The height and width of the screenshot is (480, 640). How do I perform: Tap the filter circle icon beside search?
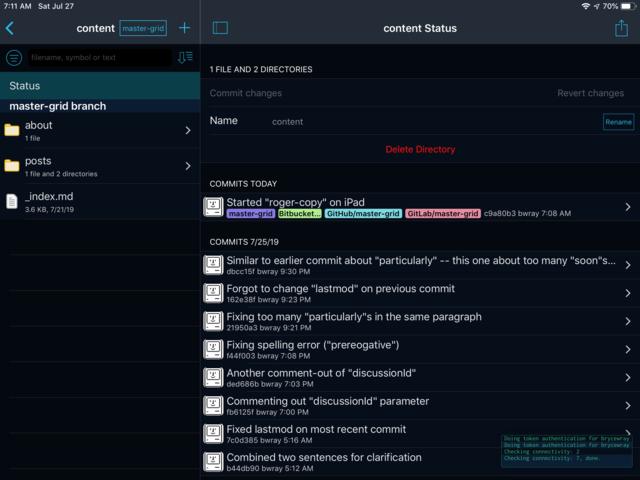[x=14, y=58]
